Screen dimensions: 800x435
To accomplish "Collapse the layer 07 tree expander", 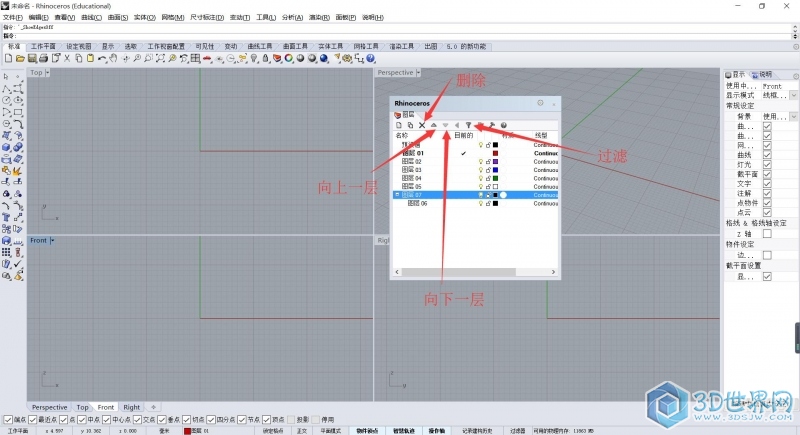I will coord(397,195).
